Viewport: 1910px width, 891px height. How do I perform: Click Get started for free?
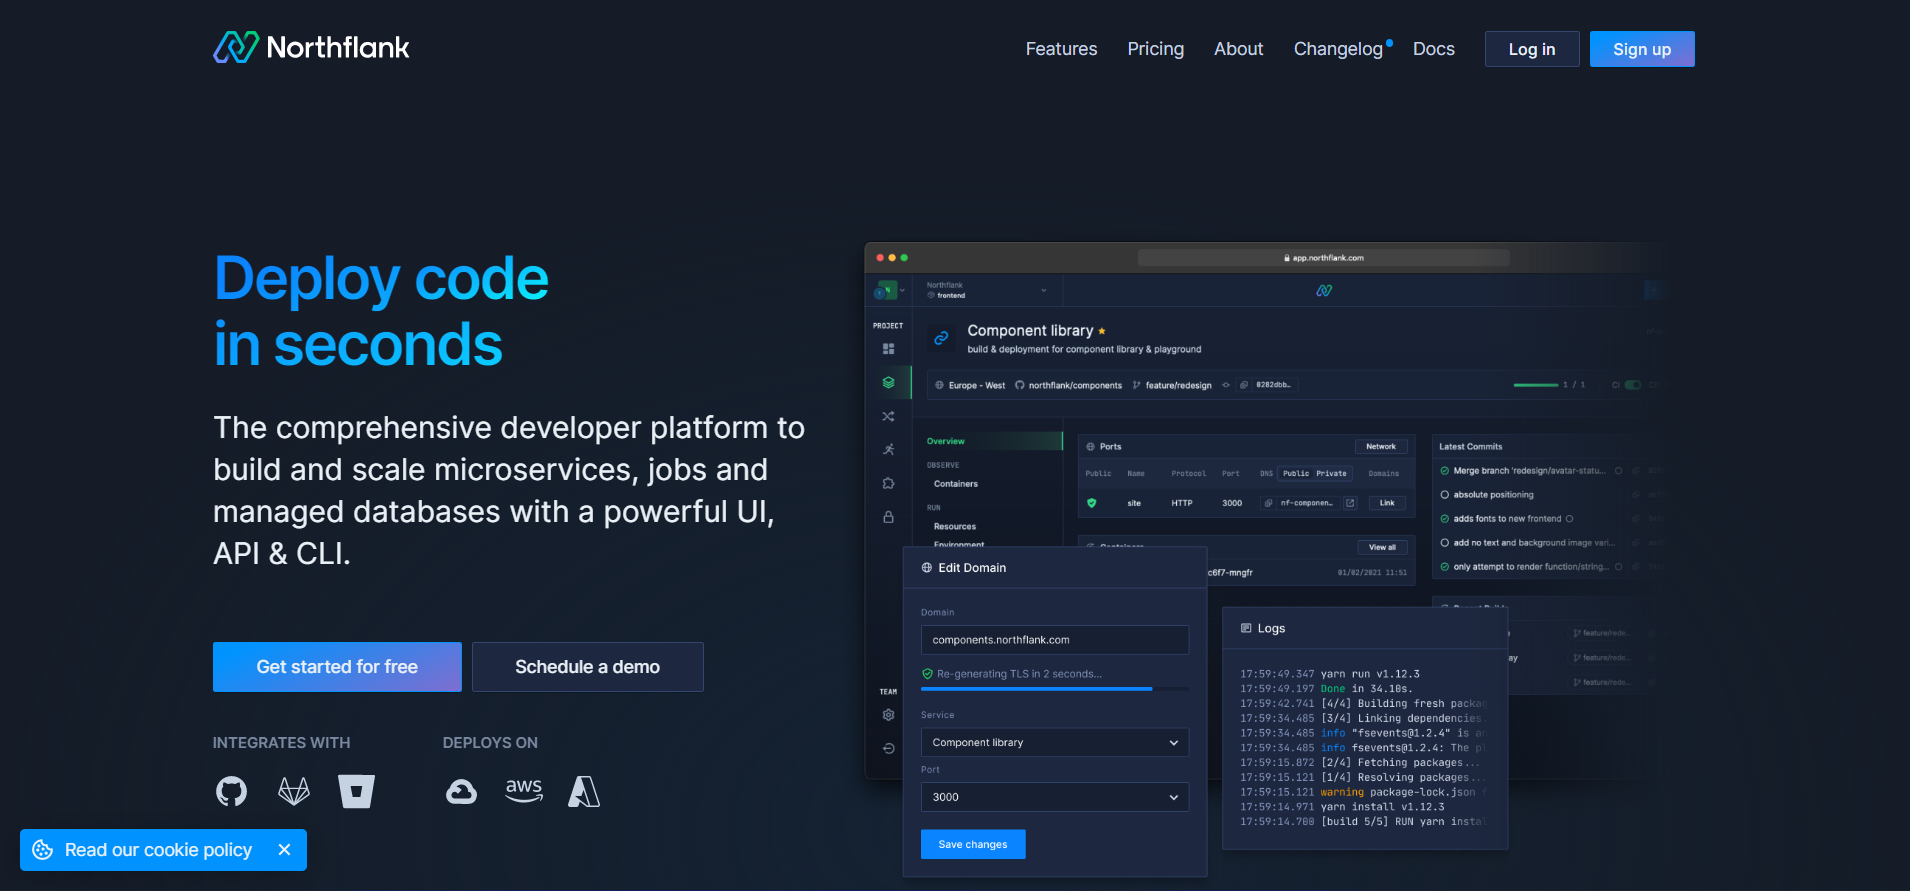coord(337,667)
